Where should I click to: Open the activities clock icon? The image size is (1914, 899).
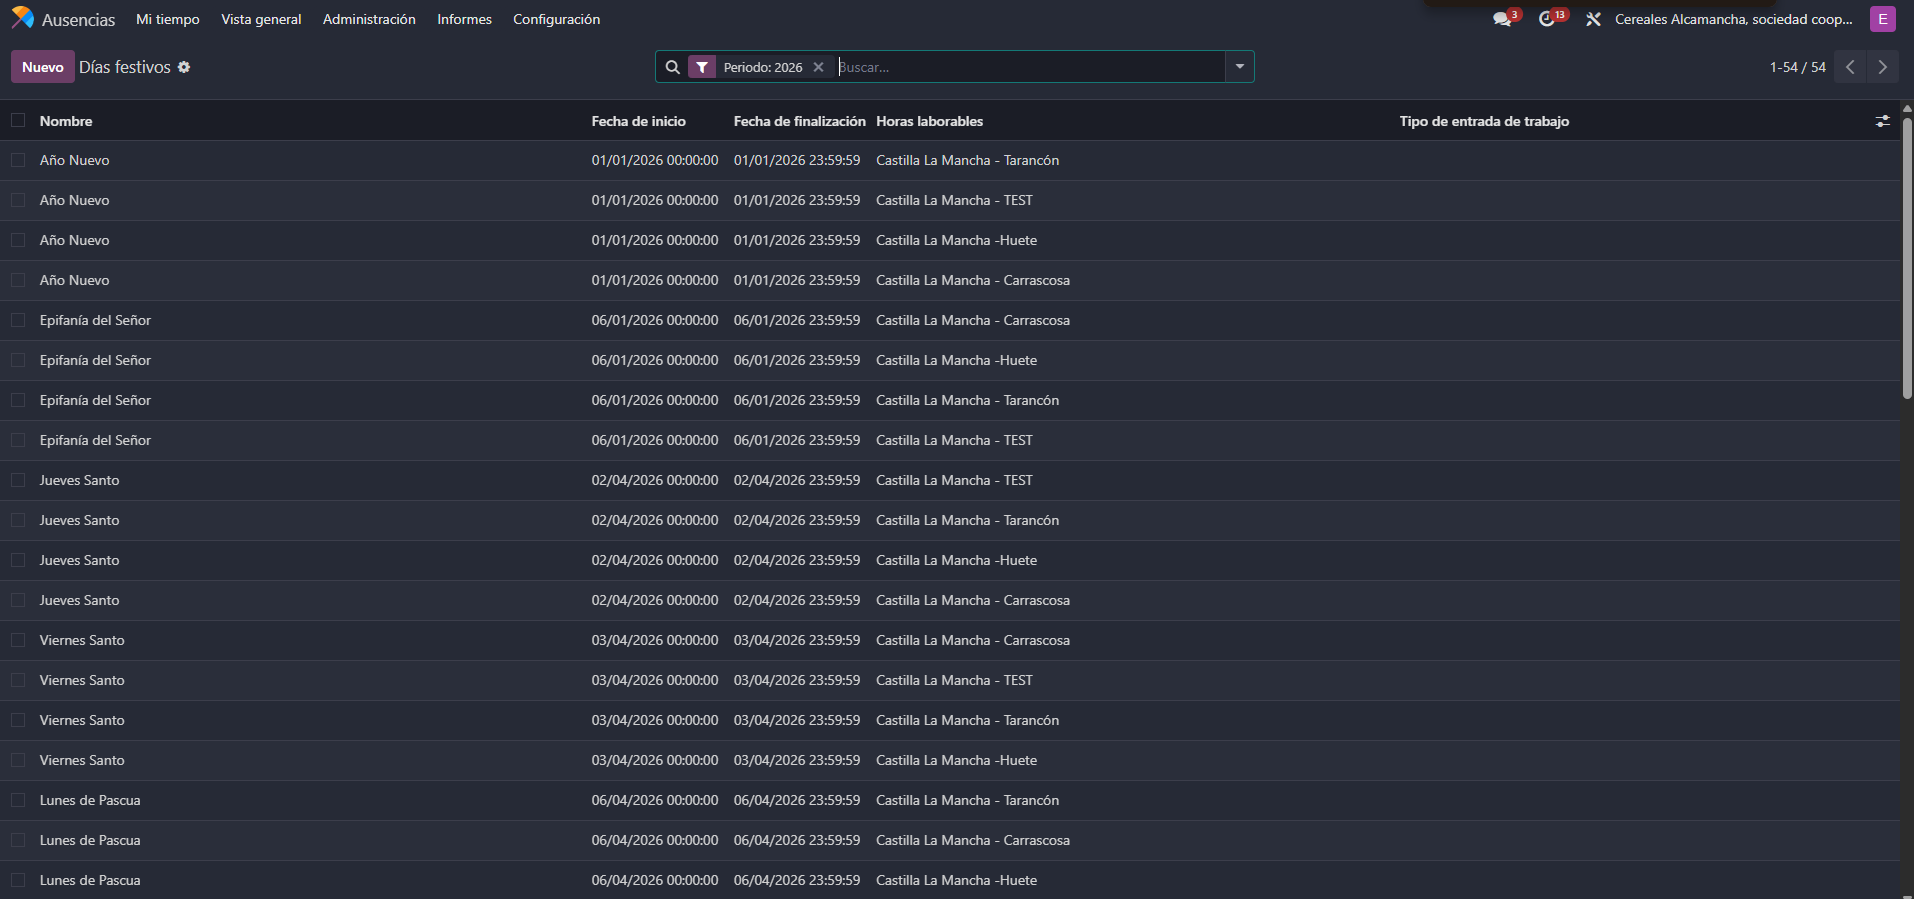(1547, 19)
